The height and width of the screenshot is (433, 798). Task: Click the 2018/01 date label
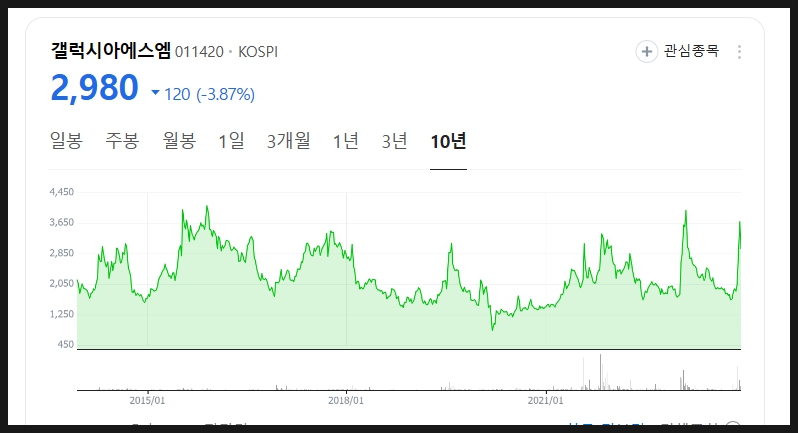point(346,400)
